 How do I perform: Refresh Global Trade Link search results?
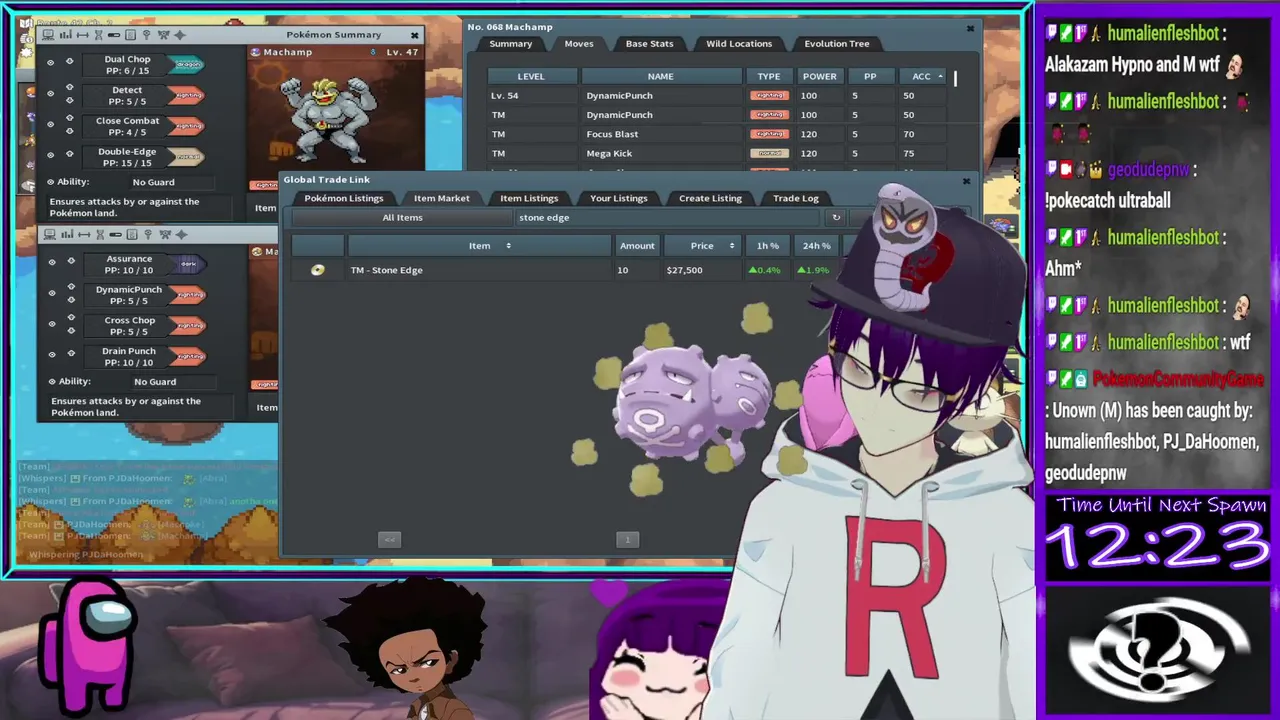(x=836, y=217)
